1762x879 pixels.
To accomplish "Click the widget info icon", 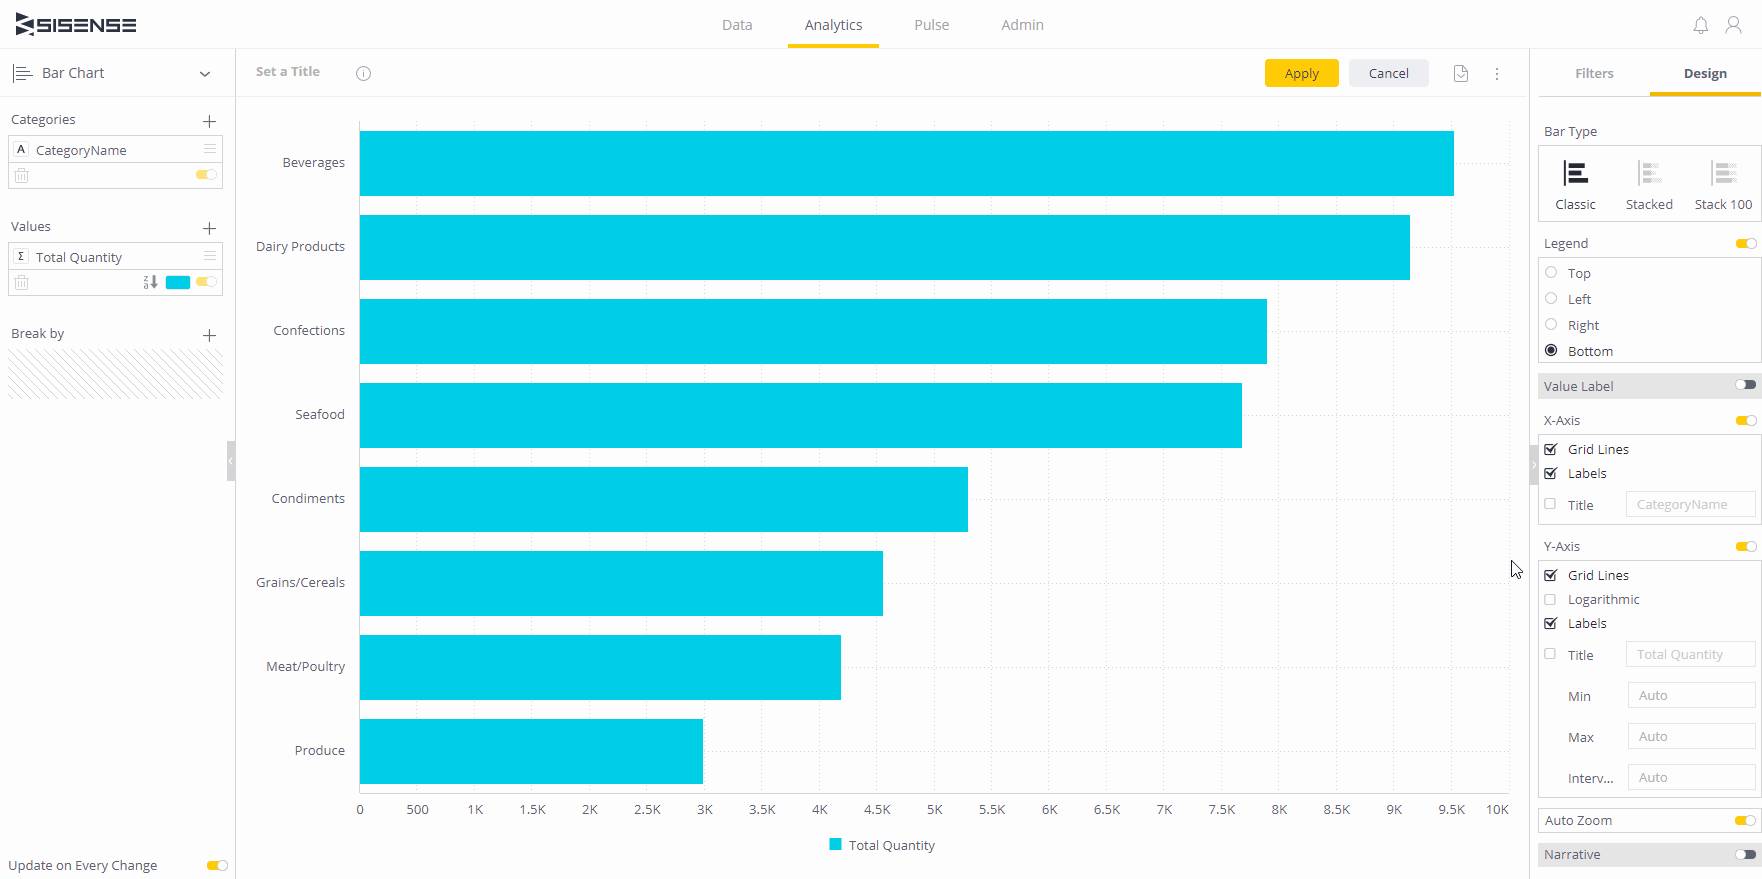I will coord(363,73).
